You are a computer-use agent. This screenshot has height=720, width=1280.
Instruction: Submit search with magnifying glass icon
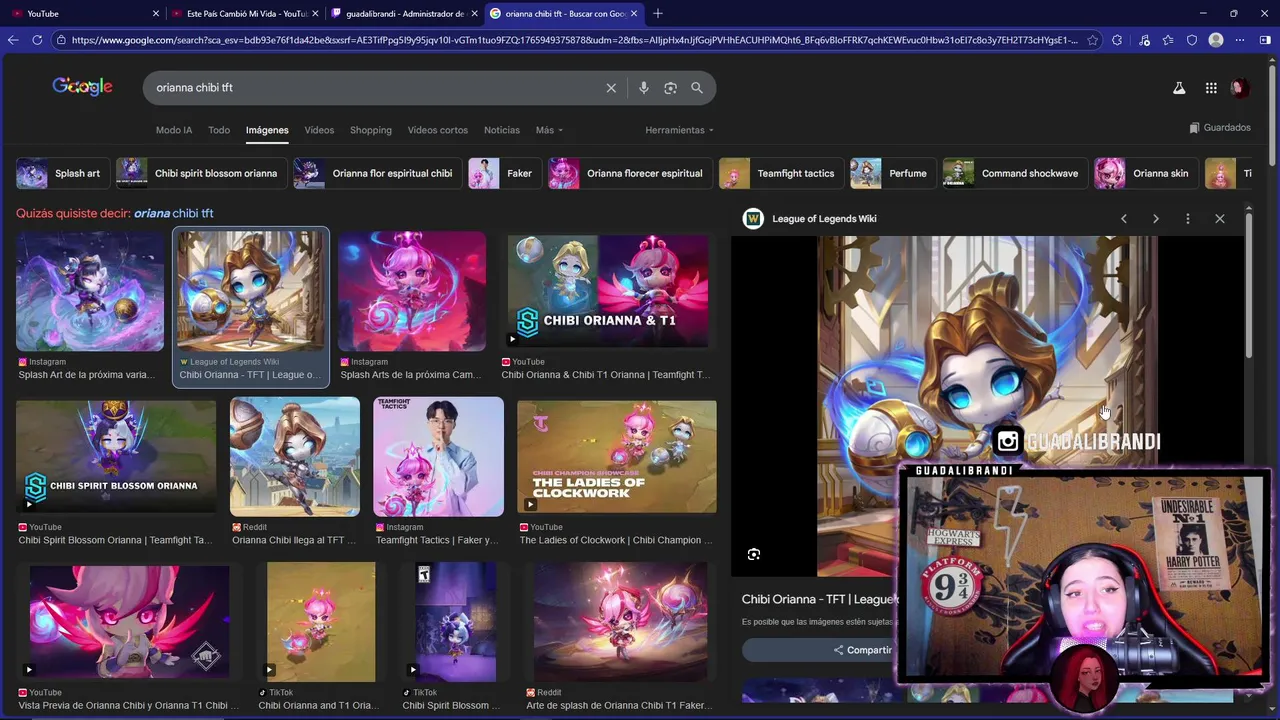click(x=697, y=88)
